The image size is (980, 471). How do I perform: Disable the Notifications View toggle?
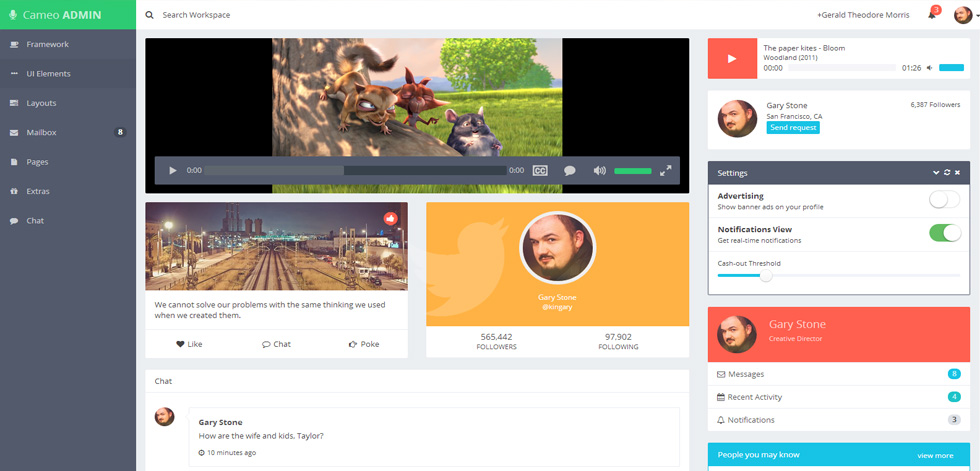click(944, 233)
